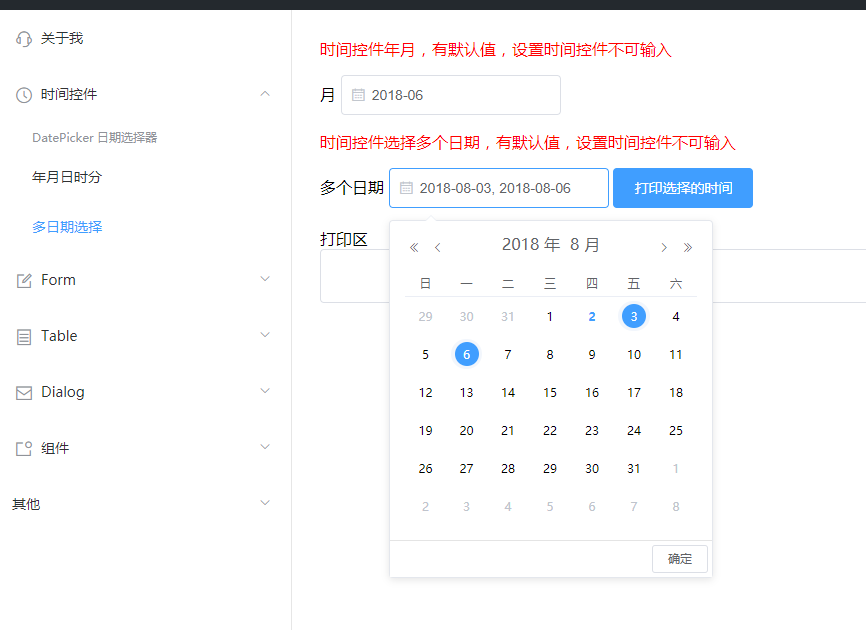
Task: Expand the 组件 menu section
Action: click(265, 447)
